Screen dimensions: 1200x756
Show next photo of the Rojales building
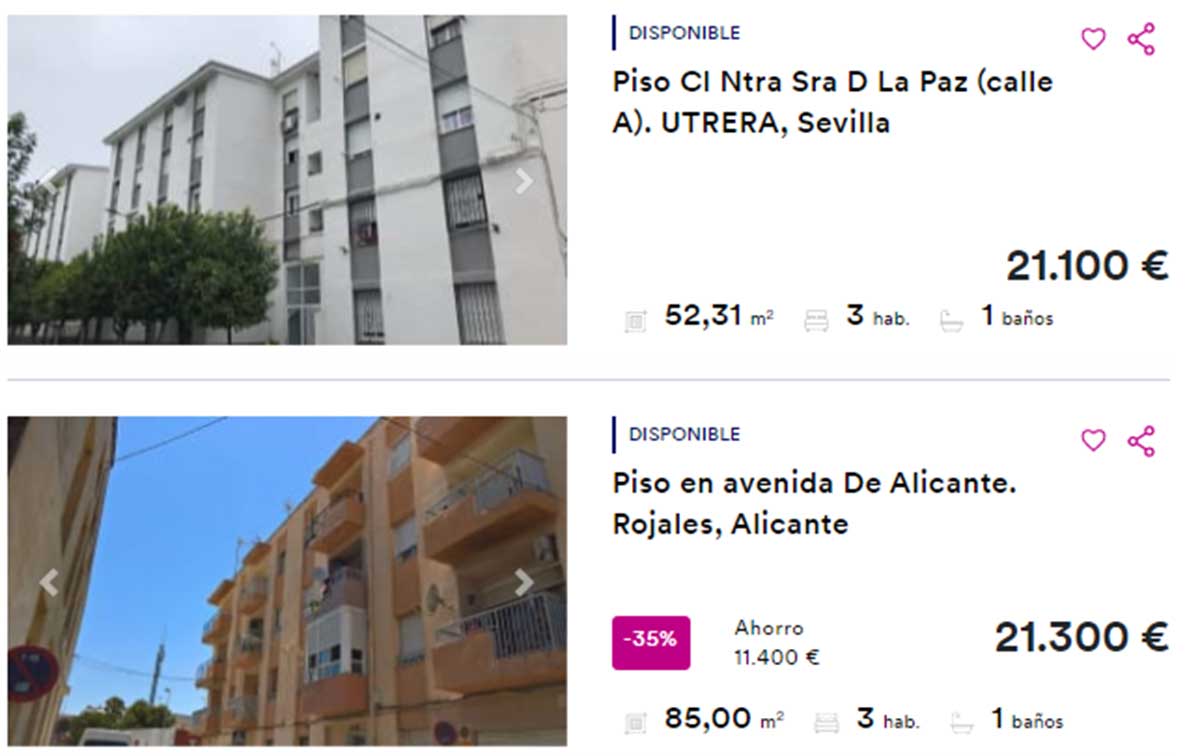tap(523, 583)
